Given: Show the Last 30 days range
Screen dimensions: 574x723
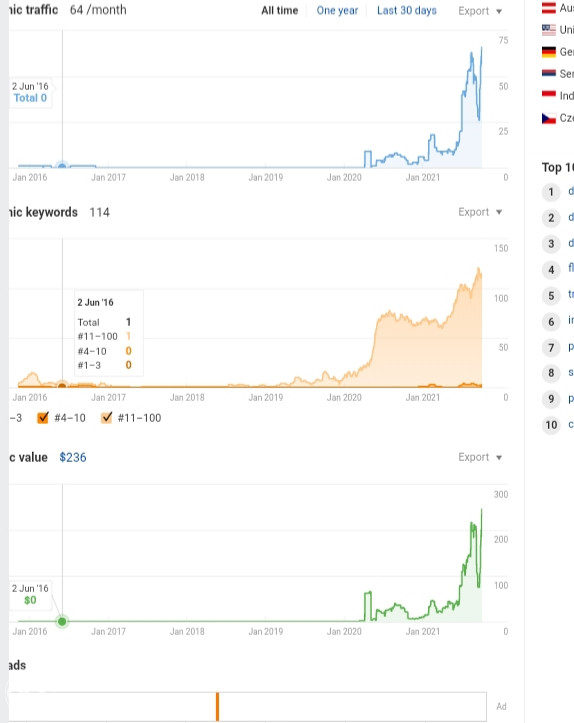Looking at the screenshot, I should point(407,11).
